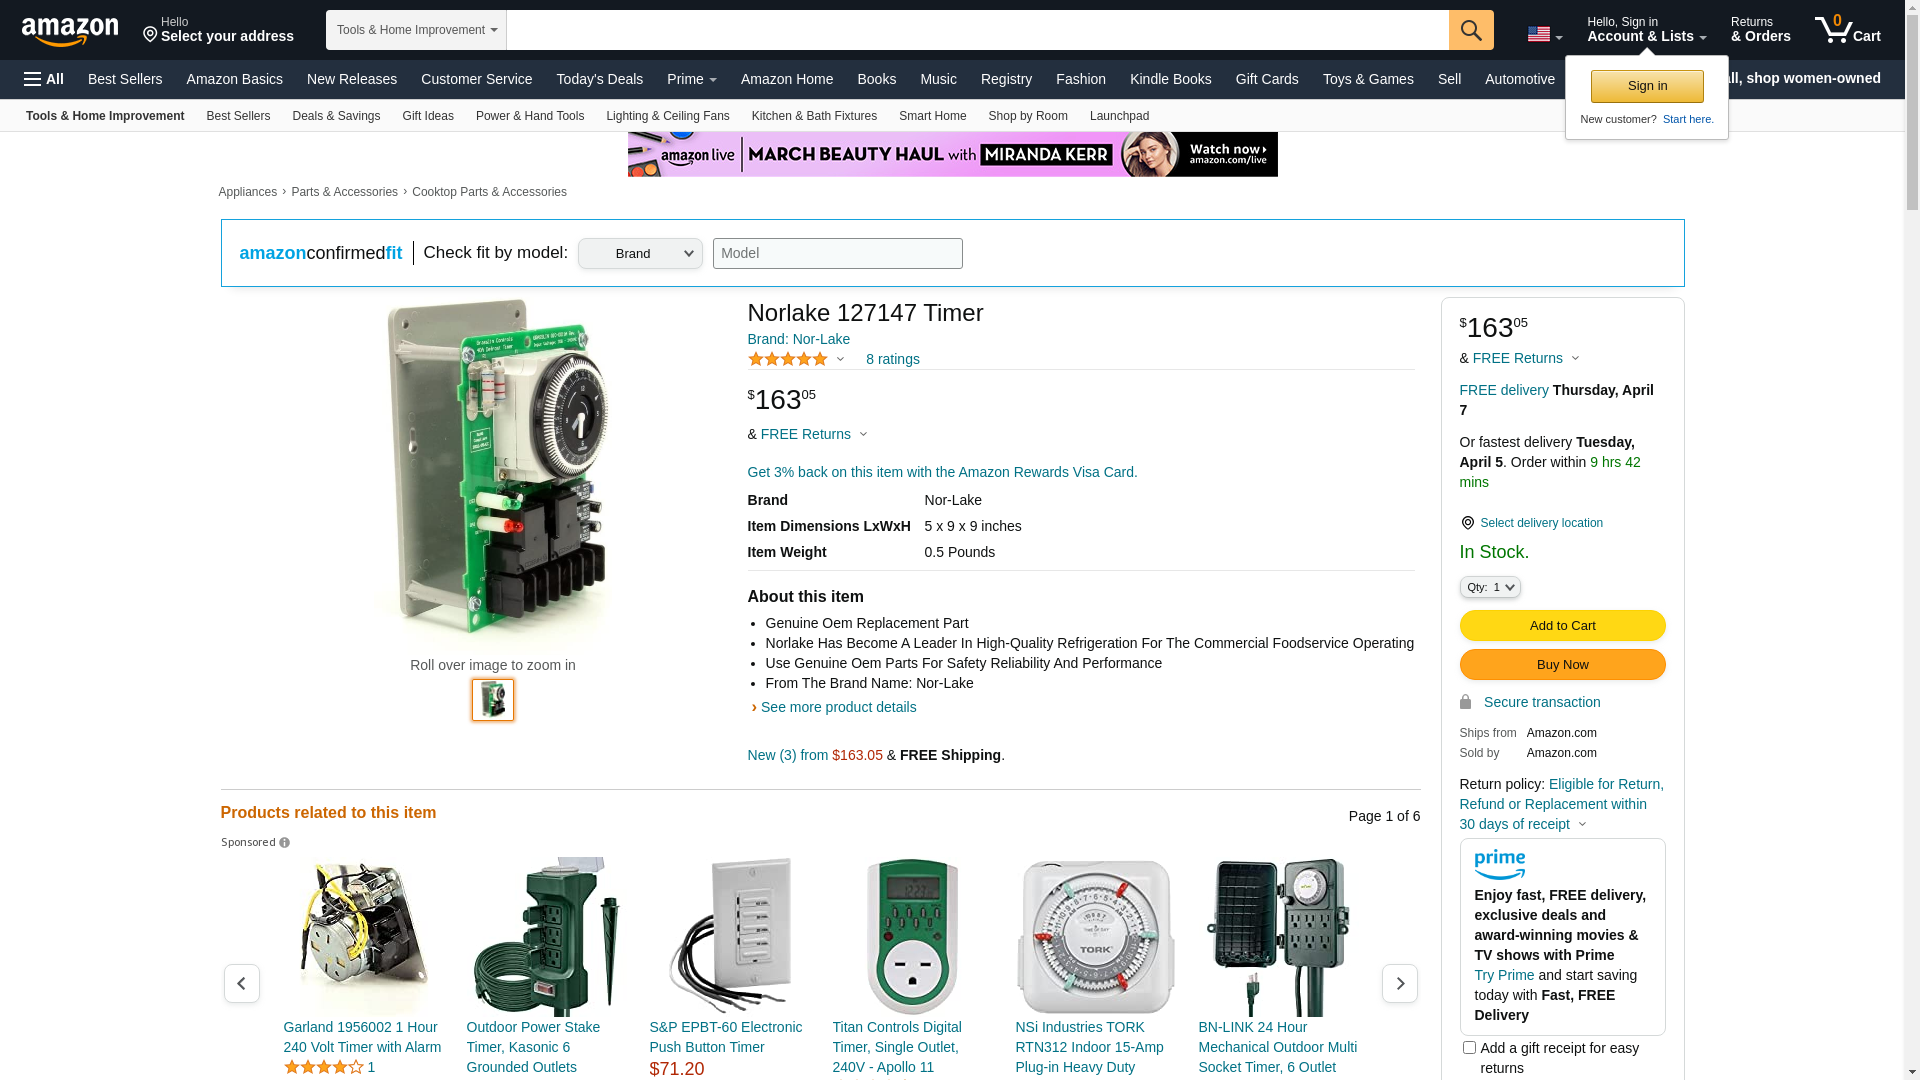Go to previous related products page
Screen dimensions: 1920x1080
click(241, 984)
